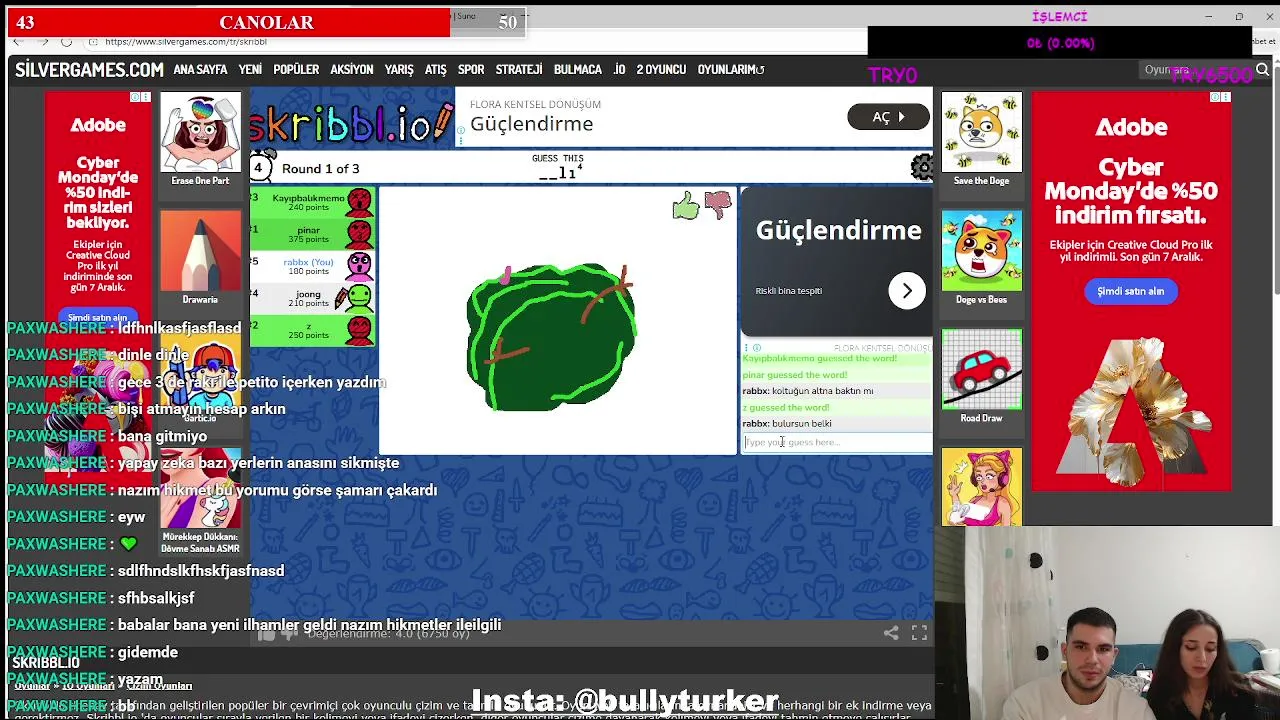Click pinar's red avatar

tap(359, 234)
